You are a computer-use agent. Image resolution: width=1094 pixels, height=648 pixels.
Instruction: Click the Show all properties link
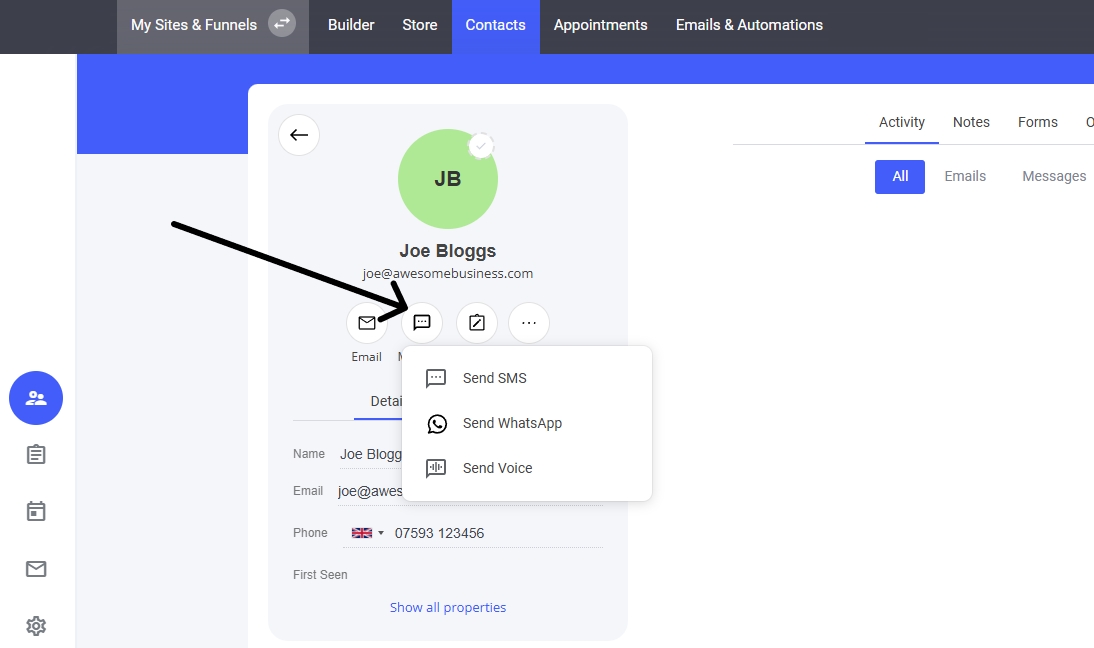[448, 607]
